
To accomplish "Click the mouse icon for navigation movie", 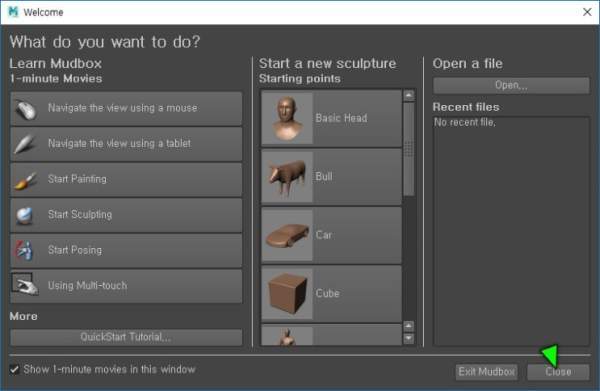I will [x=26, y=109].
